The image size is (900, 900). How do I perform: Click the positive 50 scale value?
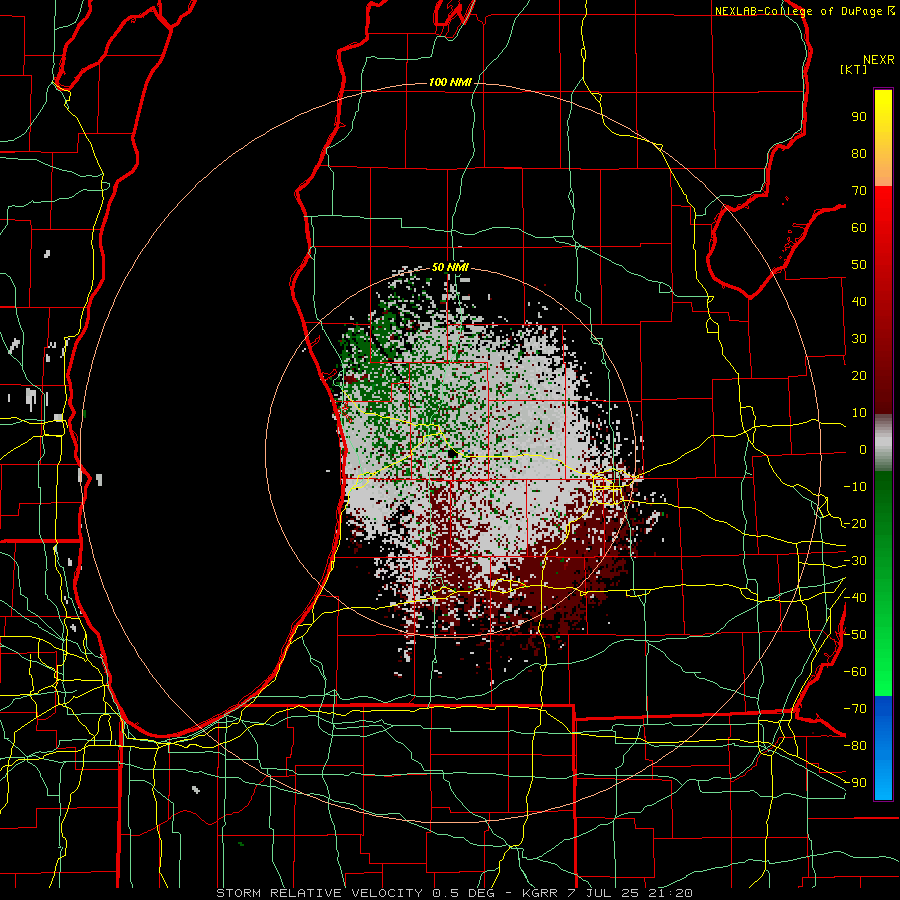pos(859,265)
